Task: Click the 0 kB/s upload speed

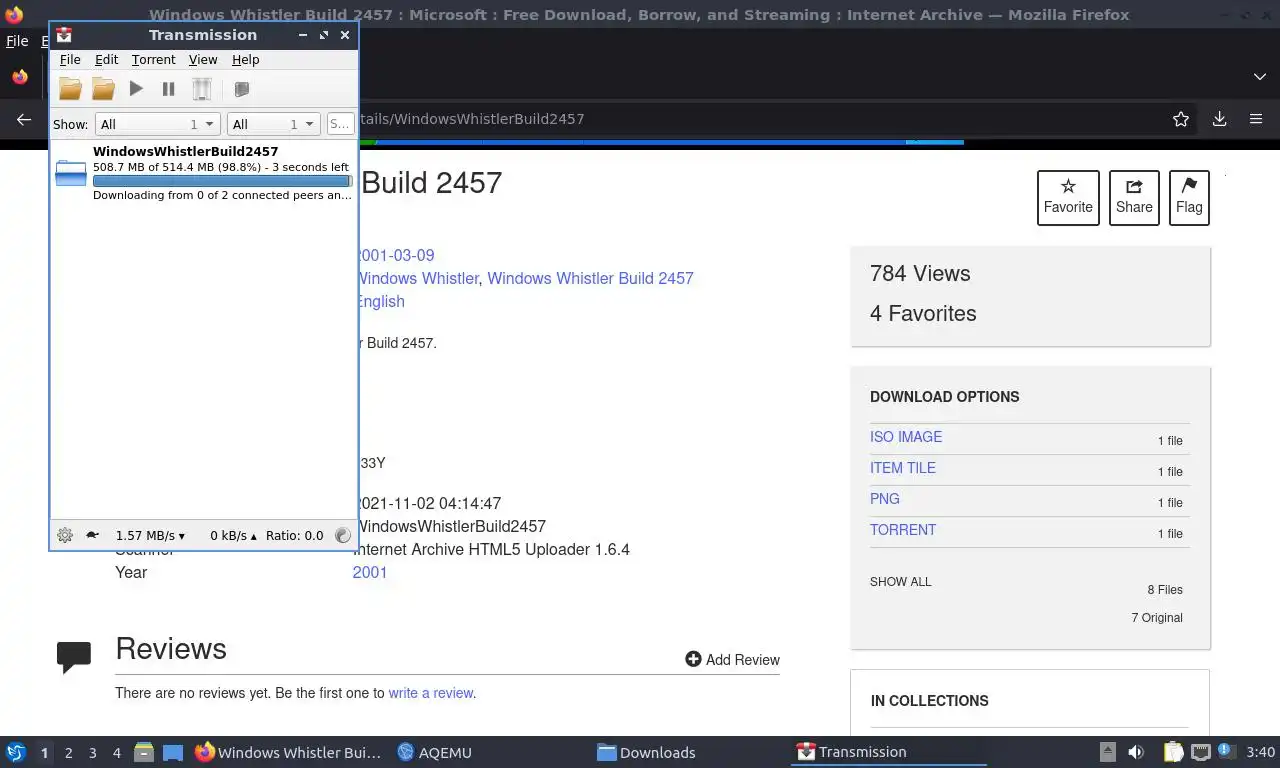Action: 233,536
